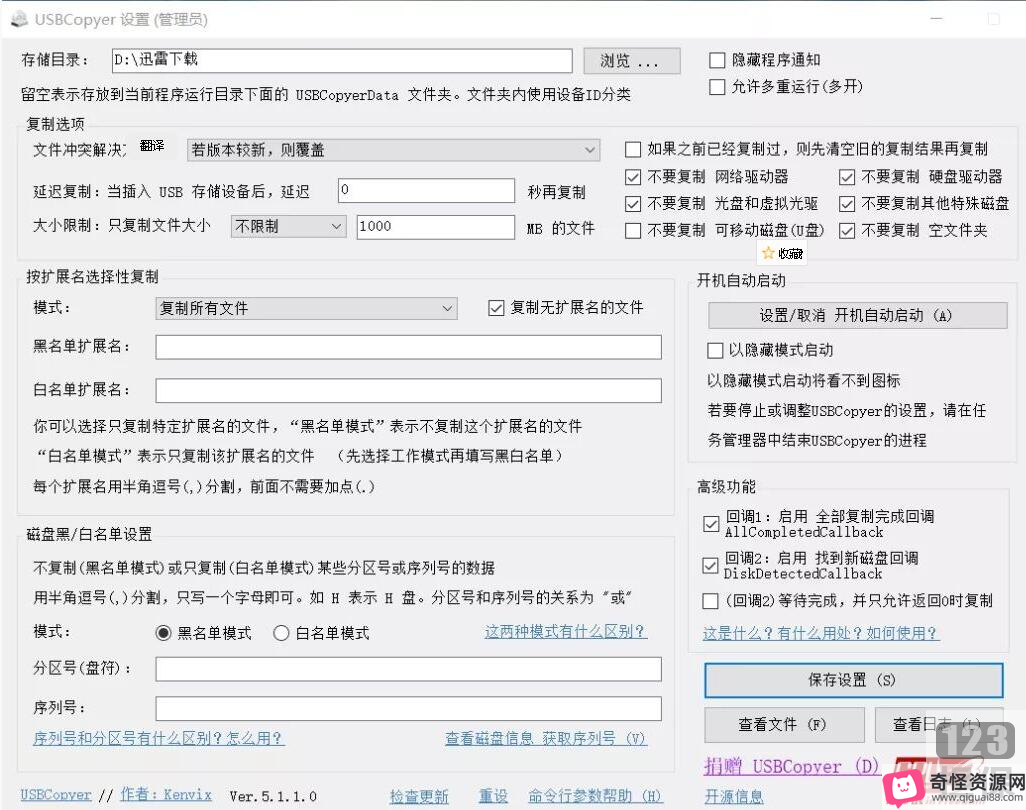
Task: Enable 隐藏程序通知 option
Action: click(x=717, y=60)
